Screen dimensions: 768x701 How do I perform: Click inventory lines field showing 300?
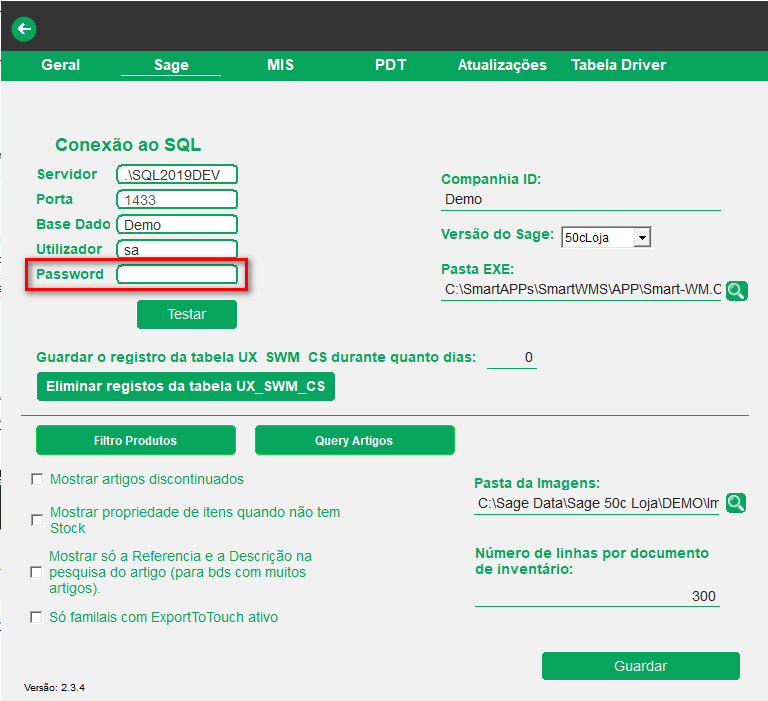tap(597, 596)
